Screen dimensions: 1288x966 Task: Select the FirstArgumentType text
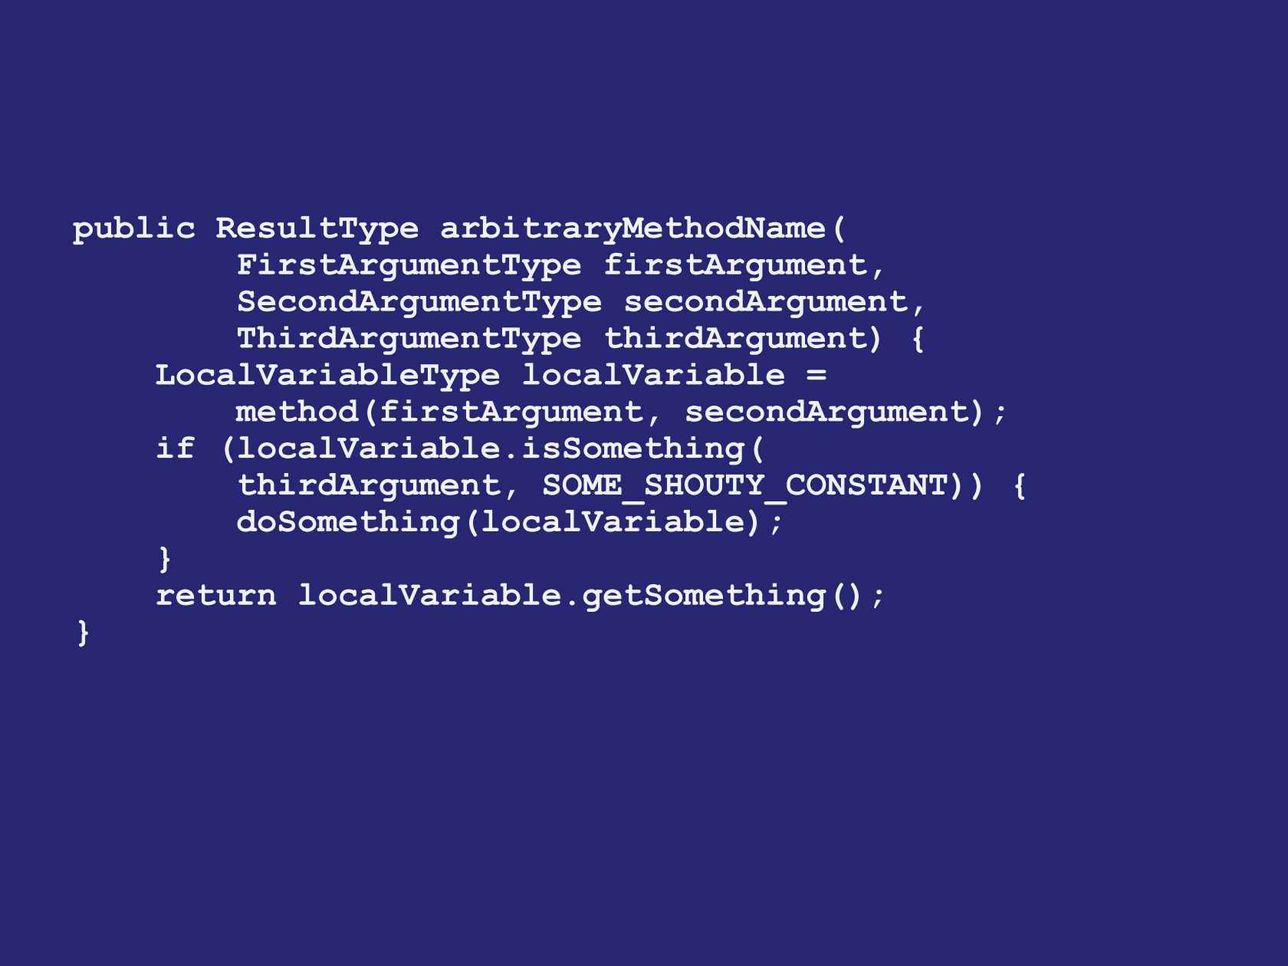pos(409,265)
